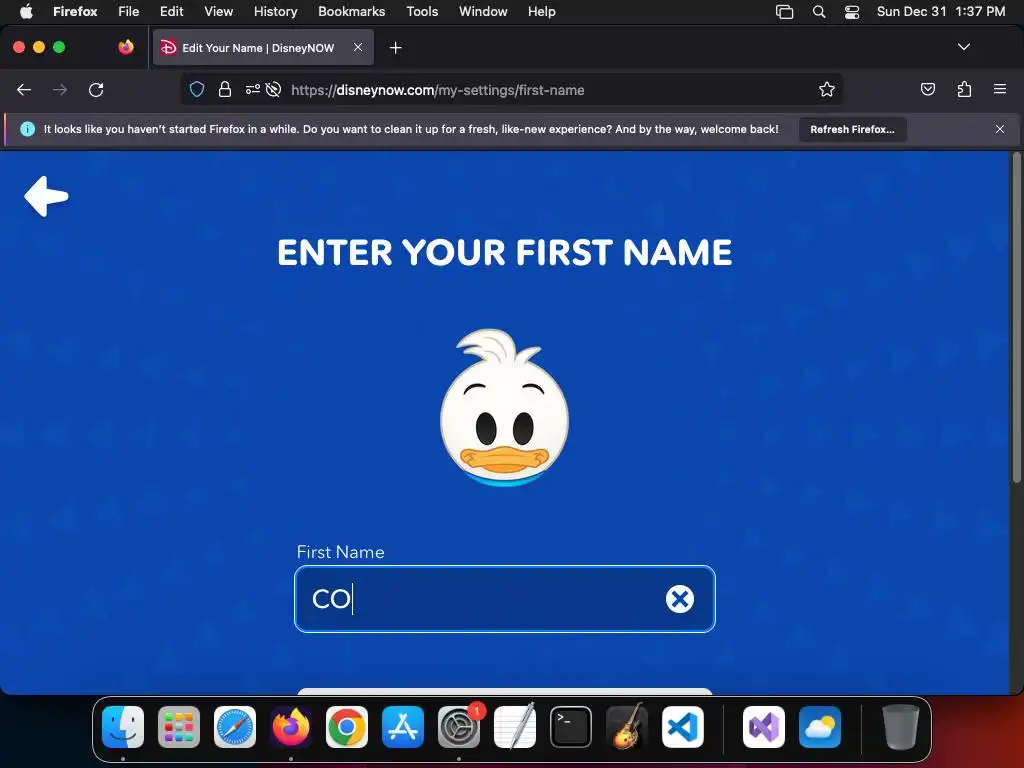Click the page vertical scrollbar
Viewport: 1024px width, 768px height.
(x=1016, y=320)
